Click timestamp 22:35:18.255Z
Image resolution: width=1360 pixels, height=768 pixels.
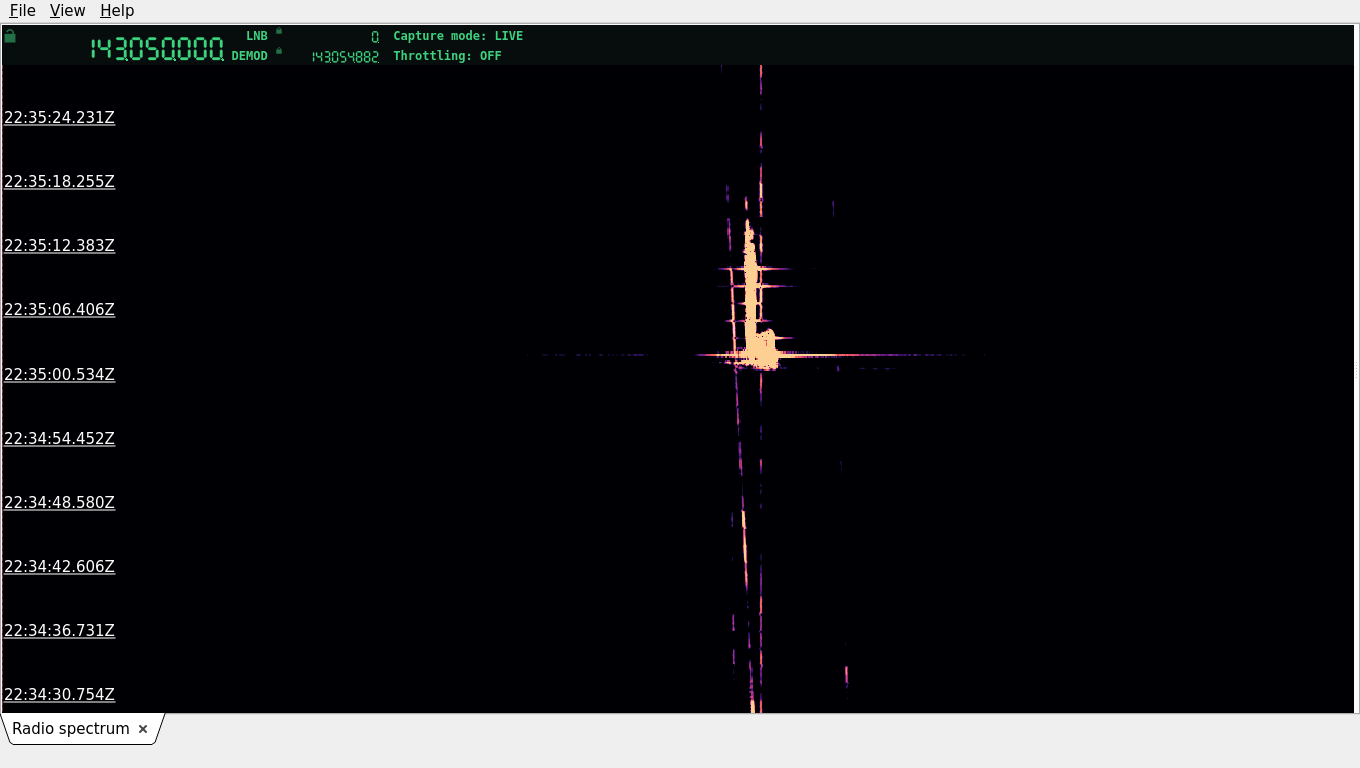59,181
